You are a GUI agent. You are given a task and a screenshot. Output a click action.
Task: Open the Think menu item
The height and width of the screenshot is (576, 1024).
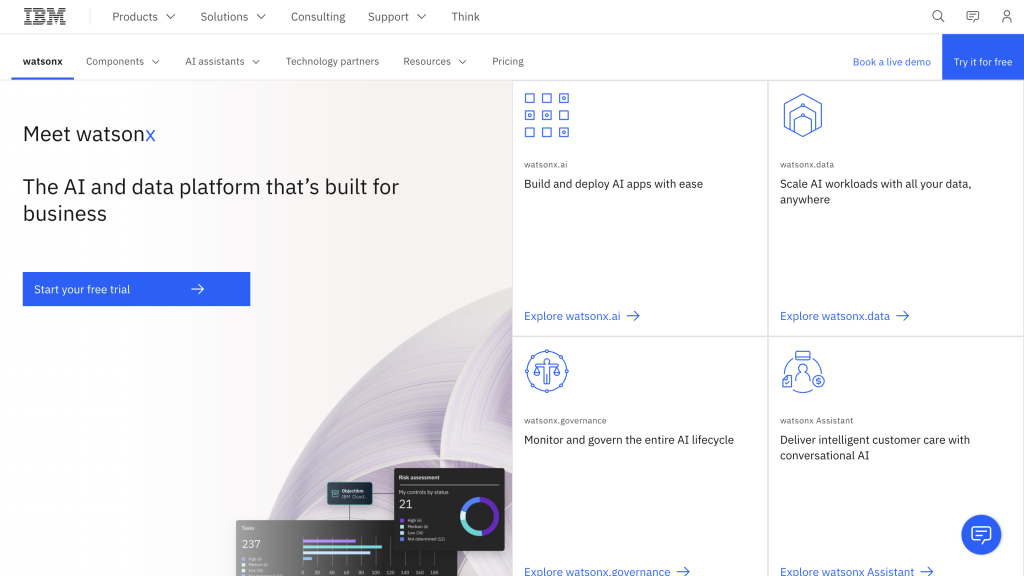466,16
